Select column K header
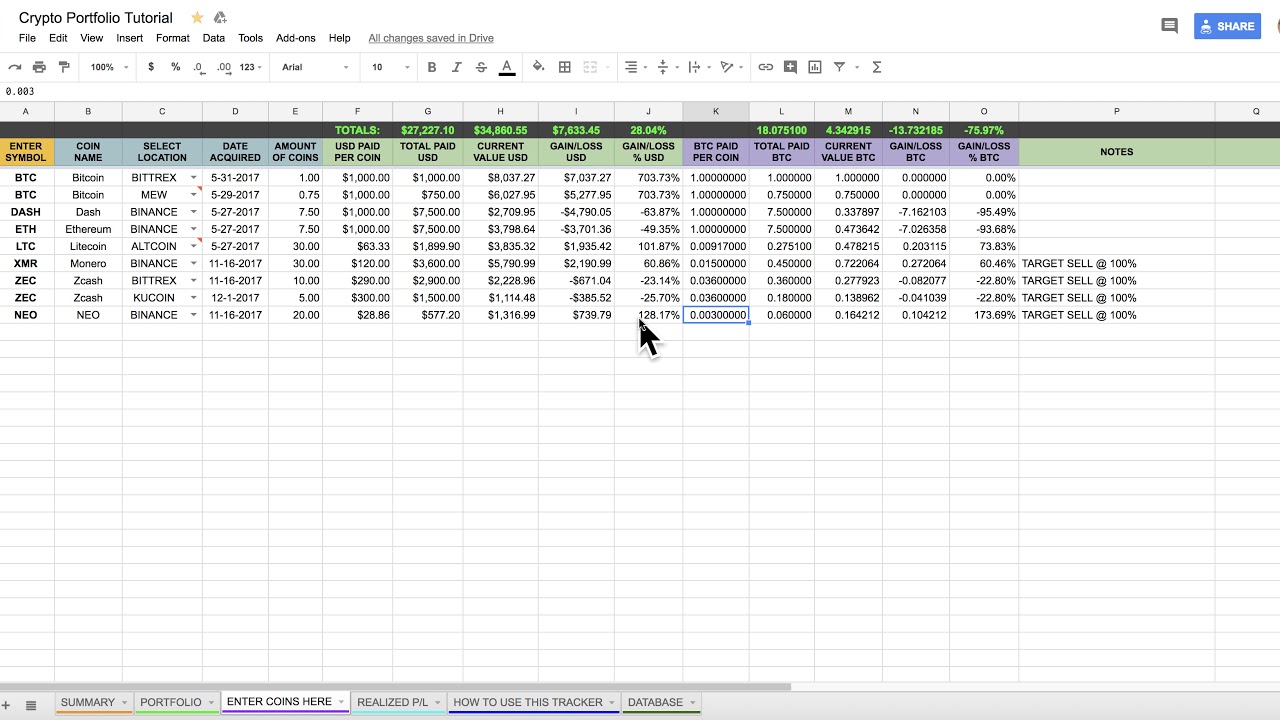The height and width of the screenshot is (720, 1280). point(716,111)
